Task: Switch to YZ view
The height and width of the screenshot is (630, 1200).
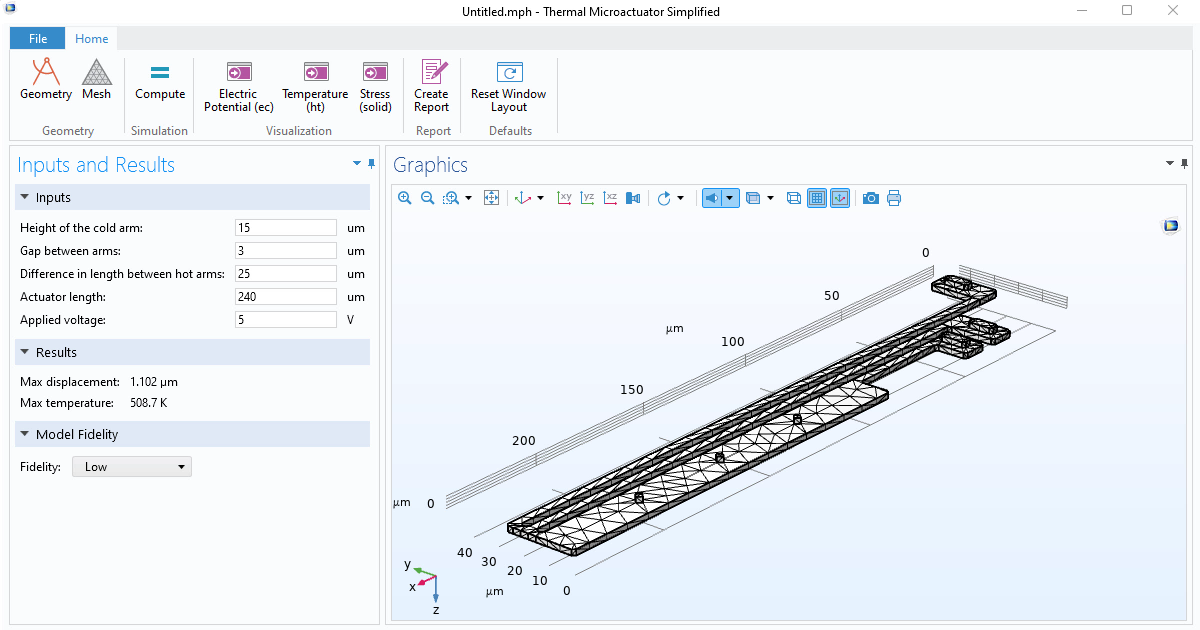Action: coord(588,198)
